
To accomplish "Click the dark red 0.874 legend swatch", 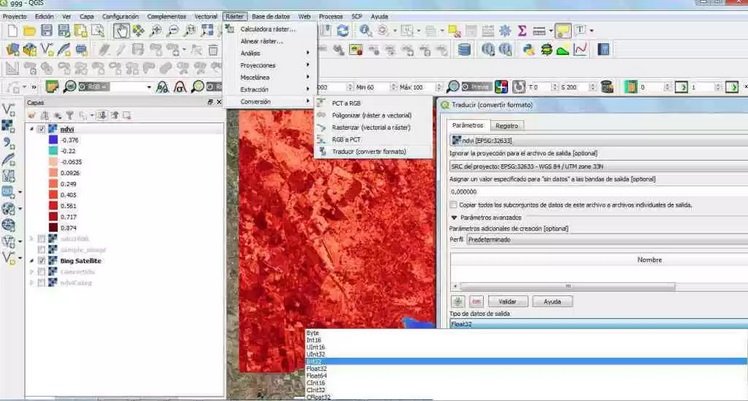I will [51, 227].
